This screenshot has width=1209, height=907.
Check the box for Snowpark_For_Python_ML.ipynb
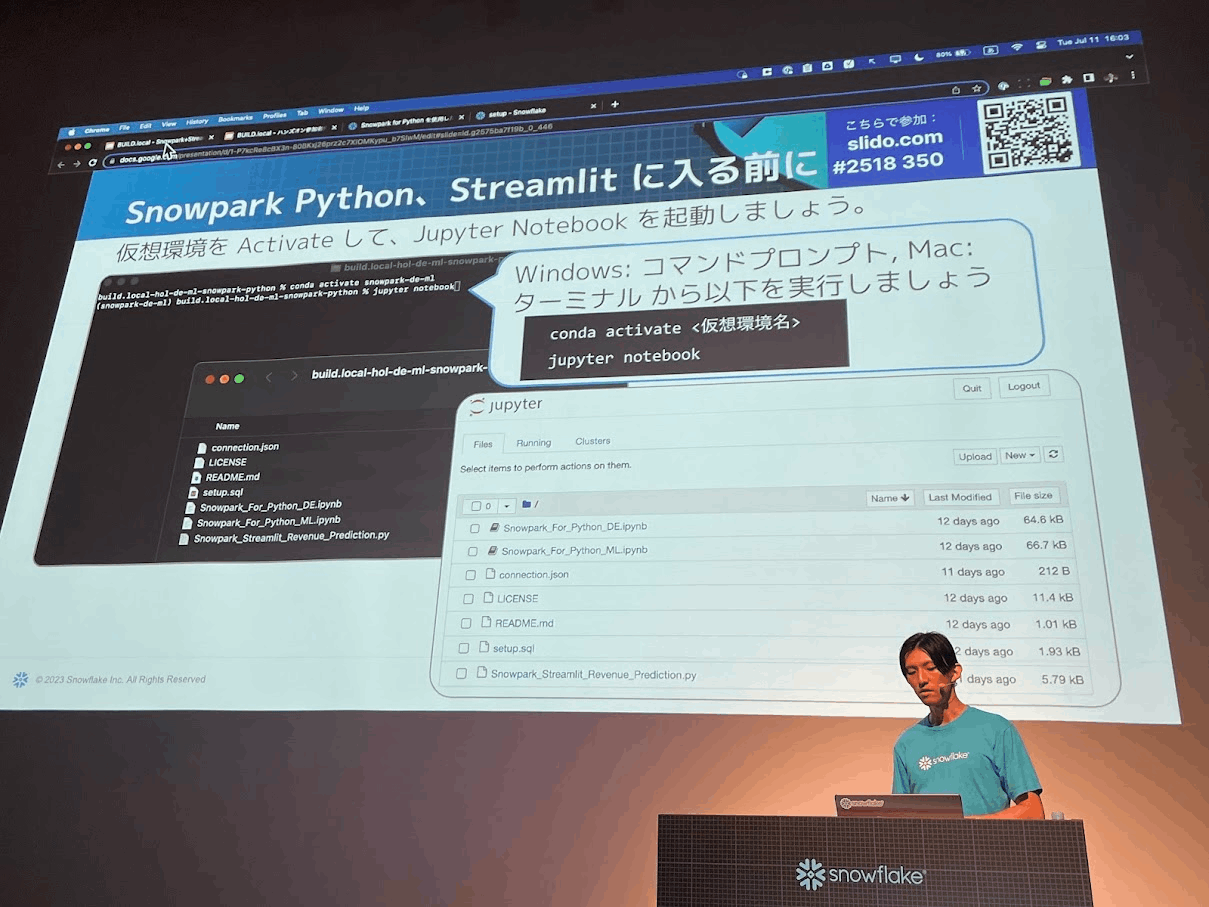coord(473,551)
